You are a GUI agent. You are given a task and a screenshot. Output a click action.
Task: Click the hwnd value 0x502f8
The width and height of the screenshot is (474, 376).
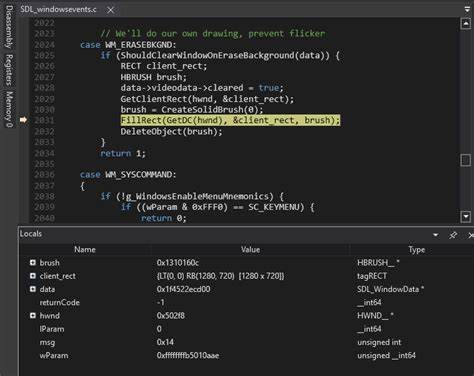point(170,316)
